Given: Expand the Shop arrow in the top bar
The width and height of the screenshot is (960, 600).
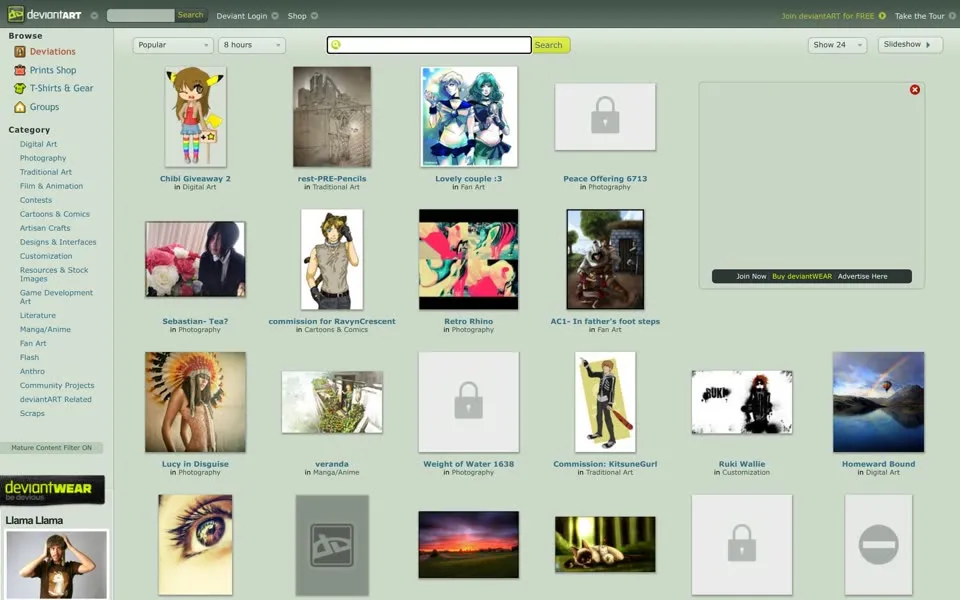Looking at the screenshot, I should [314, 16].
